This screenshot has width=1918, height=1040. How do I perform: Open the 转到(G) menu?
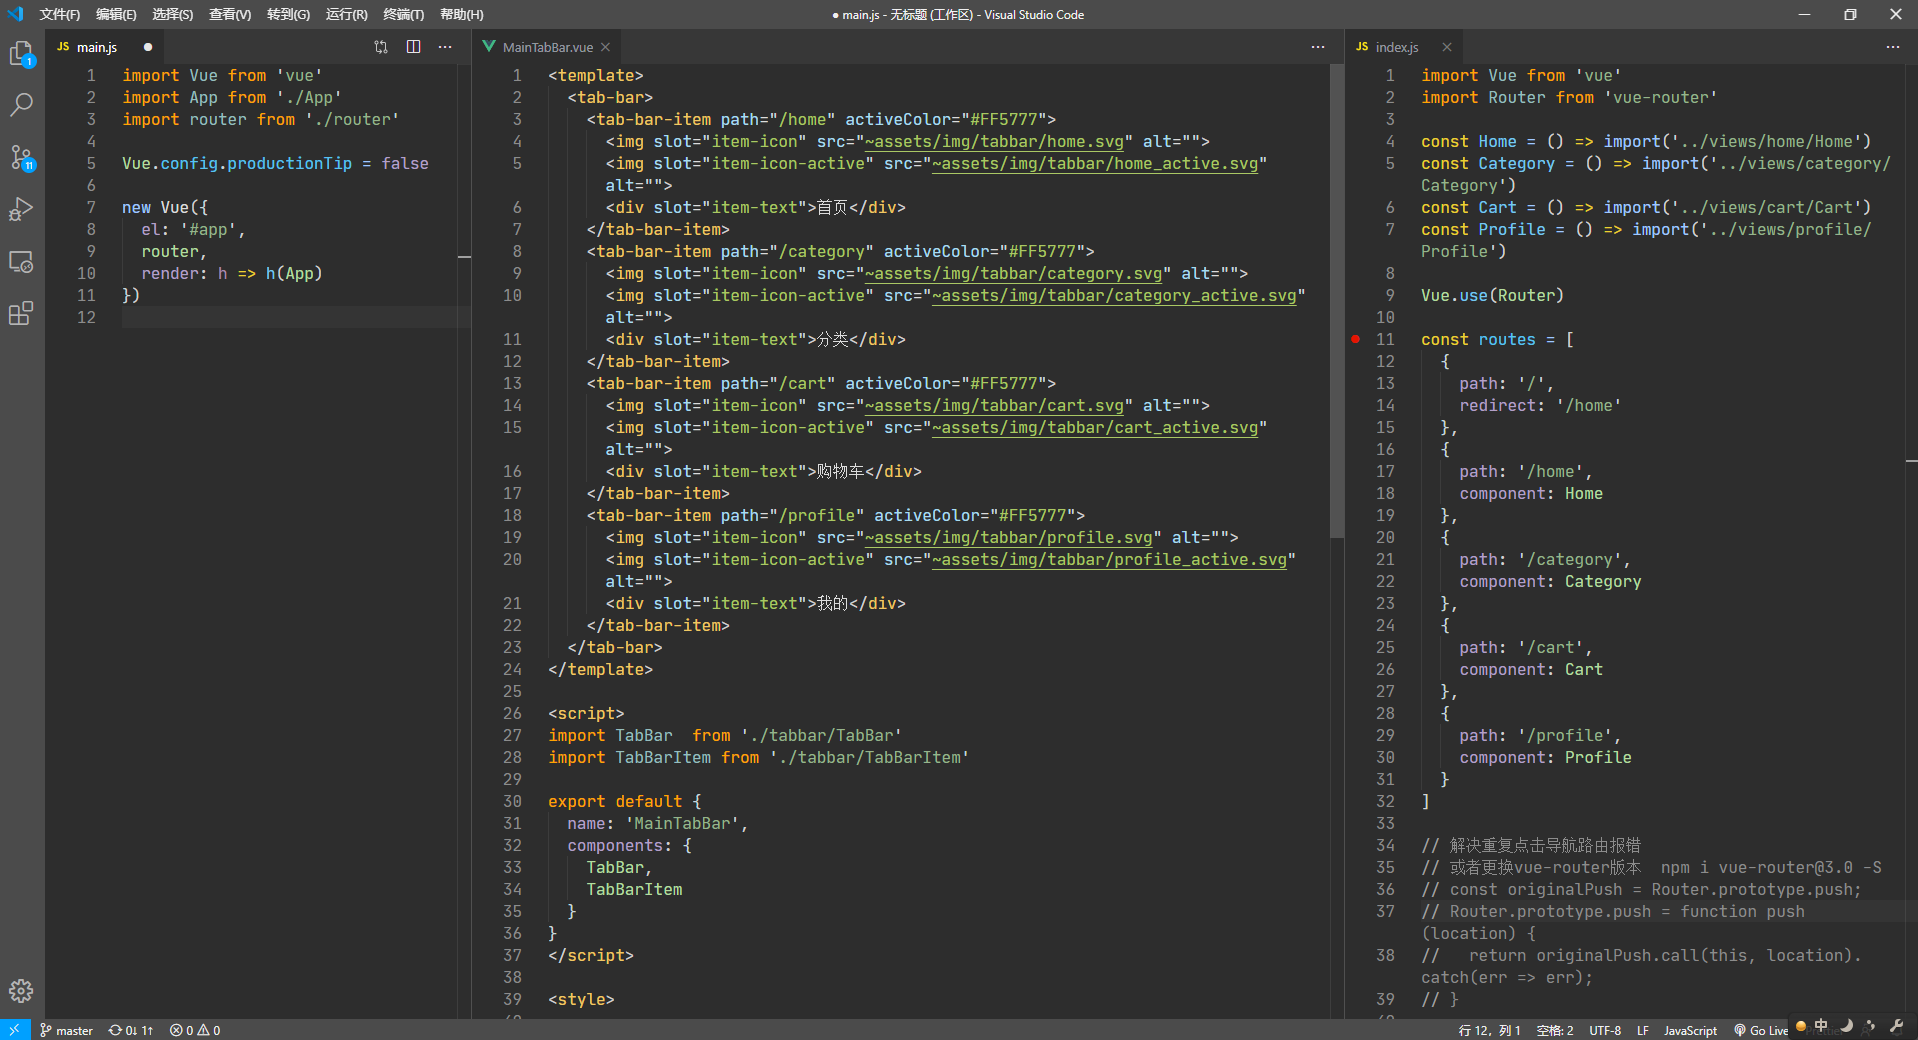[289, 14]
